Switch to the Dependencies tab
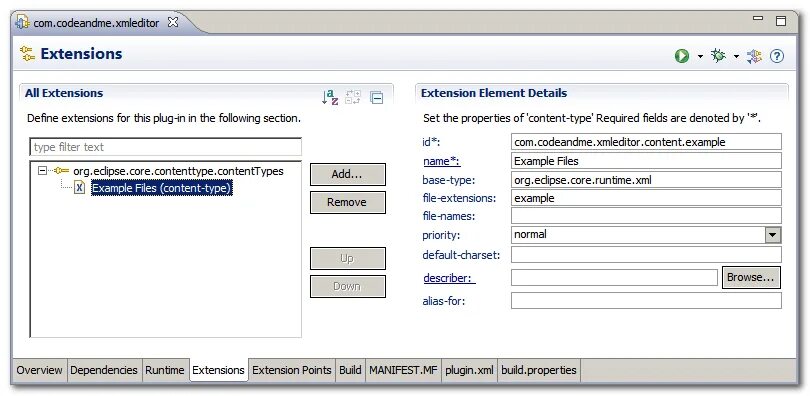 click(x=104, y=370)
